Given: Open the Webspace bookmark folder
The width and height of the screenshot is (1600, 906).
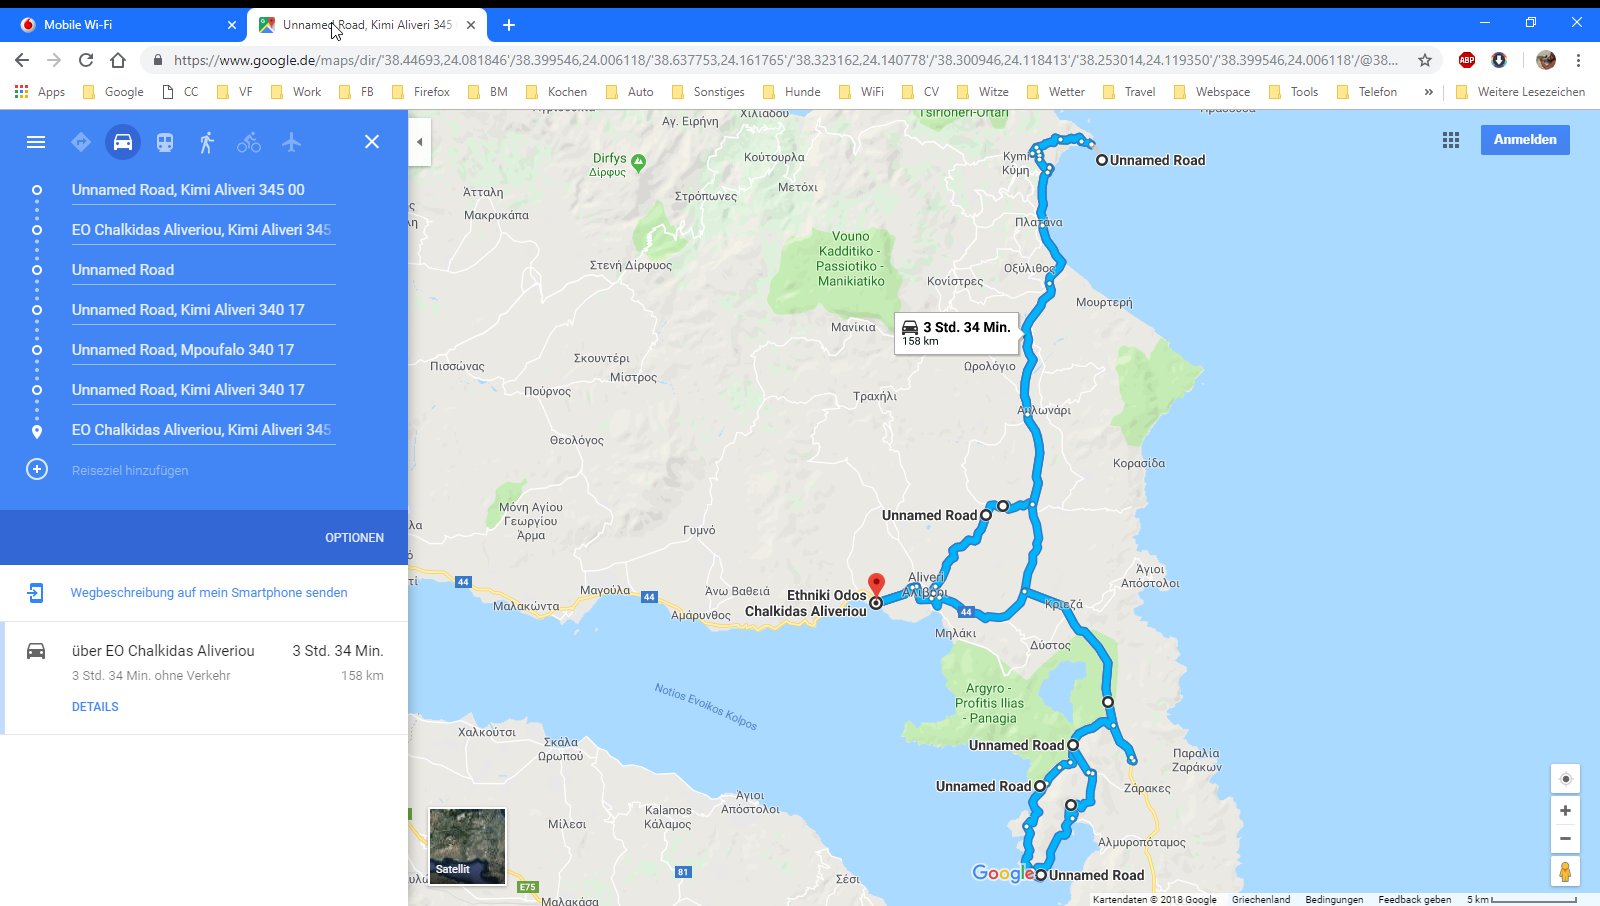Looking at the screenshot, I should pyautogui.click(x=1212, y=92).
